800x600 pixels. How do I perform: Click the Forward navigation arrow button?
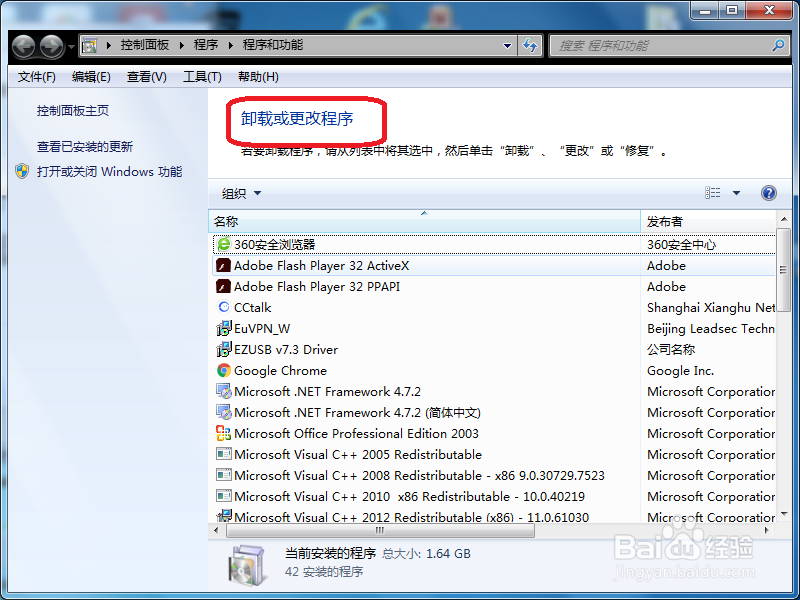tap(52, 46)
